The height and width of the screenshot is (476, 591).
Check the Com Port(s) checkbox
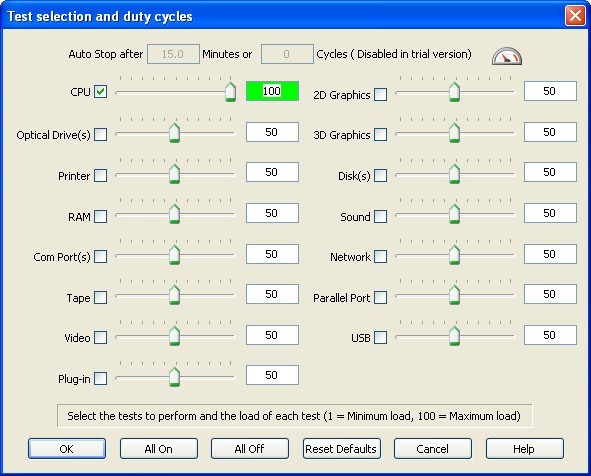pos(100,256)
